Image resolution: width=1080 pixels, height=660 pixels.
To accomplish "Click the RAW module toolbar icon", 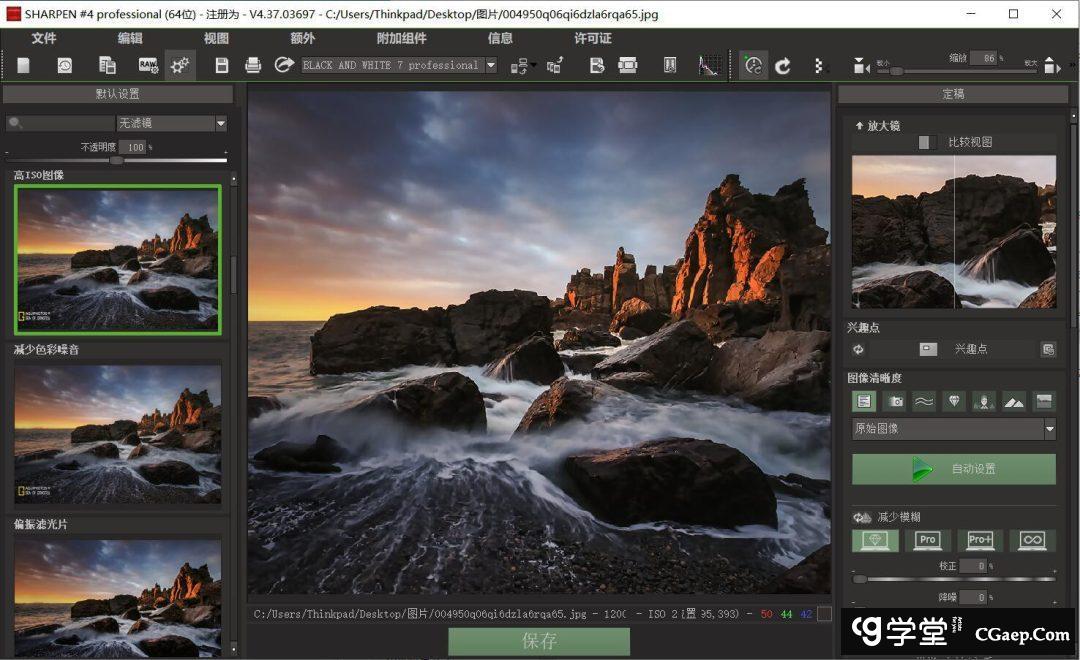I will (x=148, y=66).
